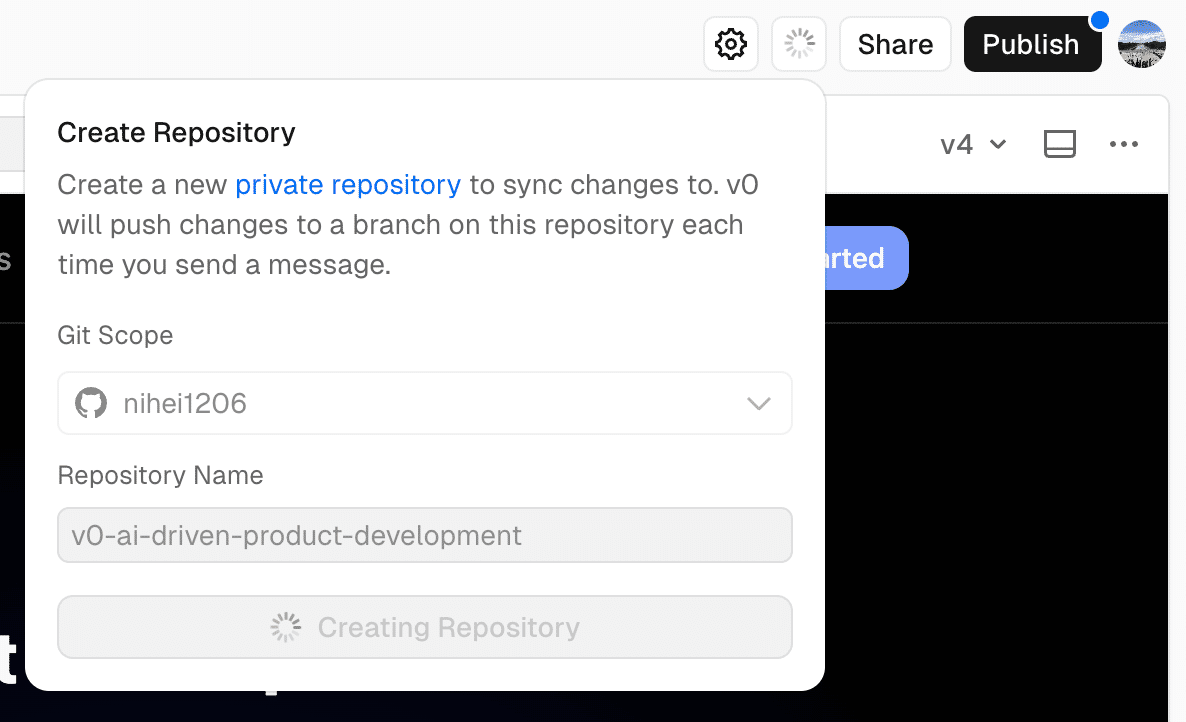The width and height of the screenshot is (1186, 722).
Task: Open the nihei1206 Git Scope dropdown
Action: coord(425,403)
